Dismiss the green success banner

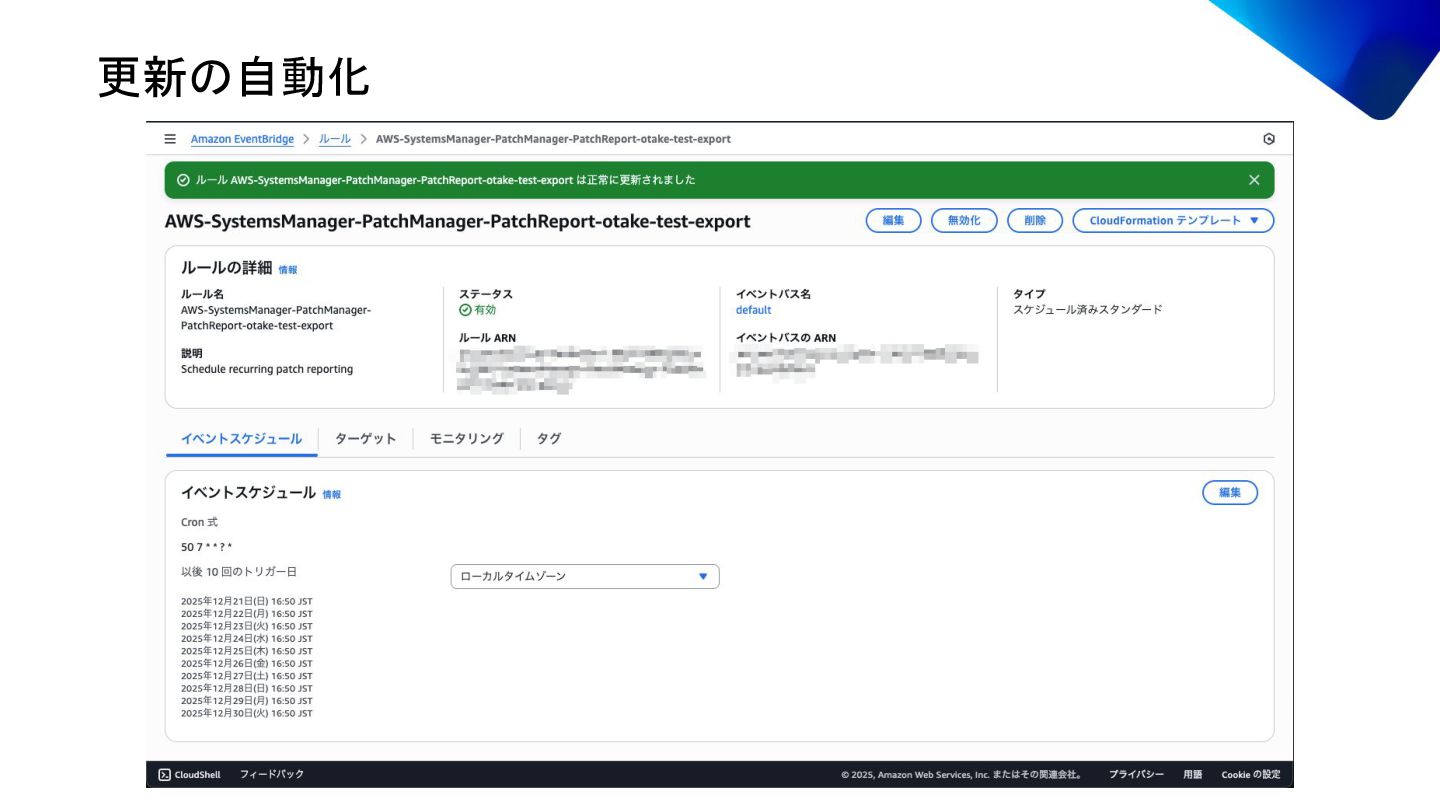pos(1254,180)
